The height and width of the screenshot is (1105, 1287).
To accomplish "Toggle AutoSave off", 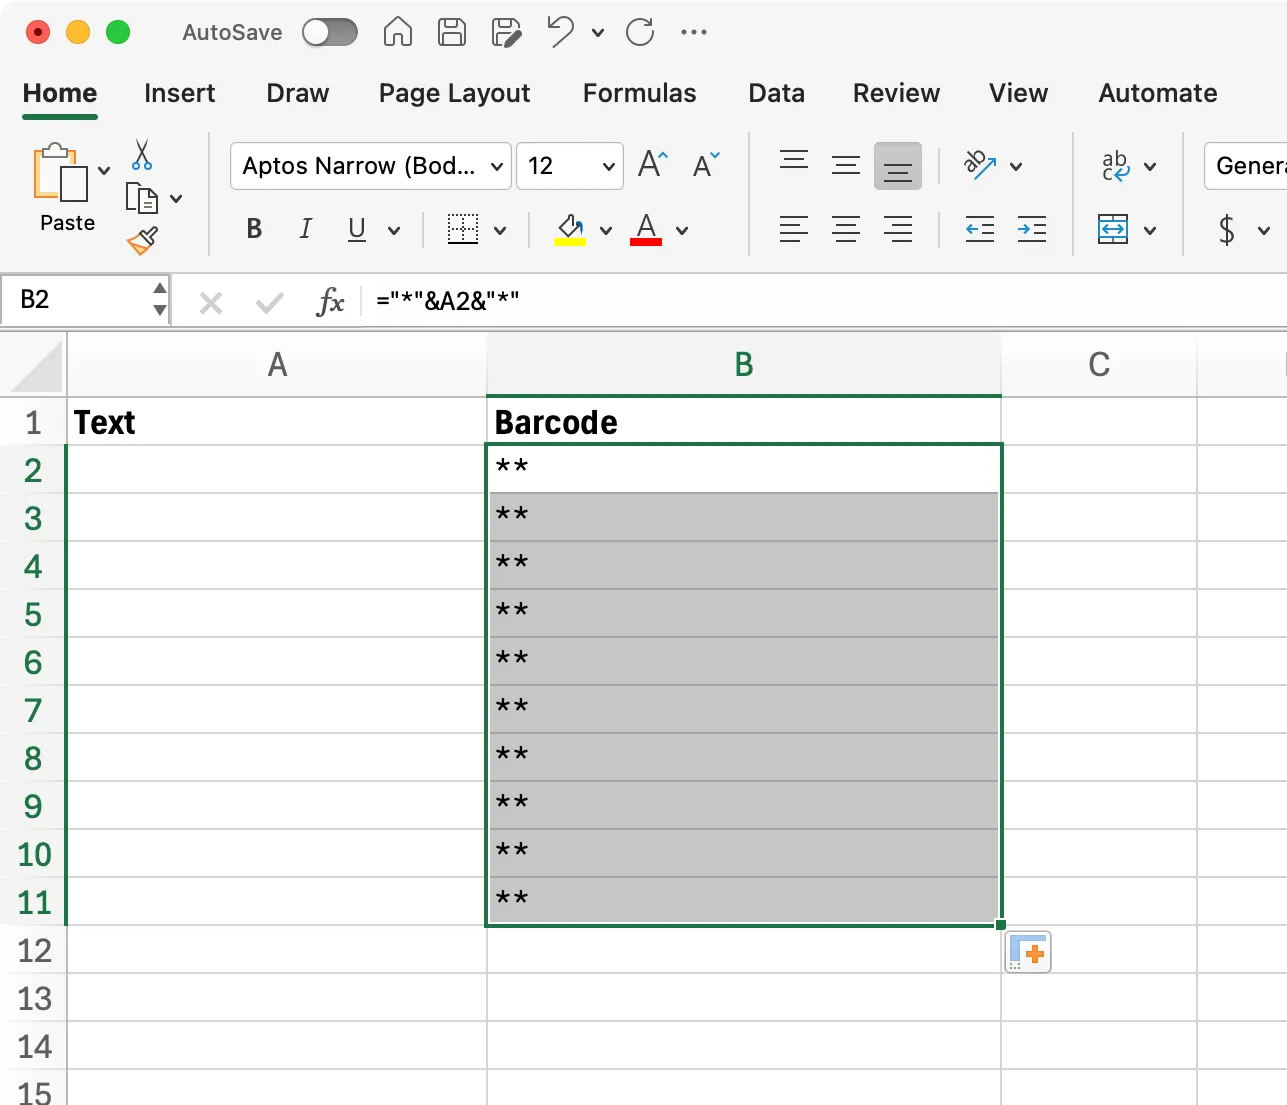I will 330,32.
